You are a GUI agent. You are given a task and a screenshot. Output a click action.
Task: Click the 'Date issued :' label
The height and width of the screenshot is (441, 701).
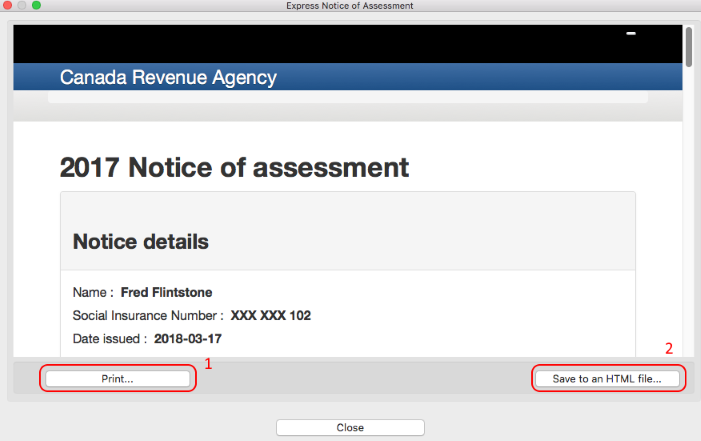click(x=110, y=339)
